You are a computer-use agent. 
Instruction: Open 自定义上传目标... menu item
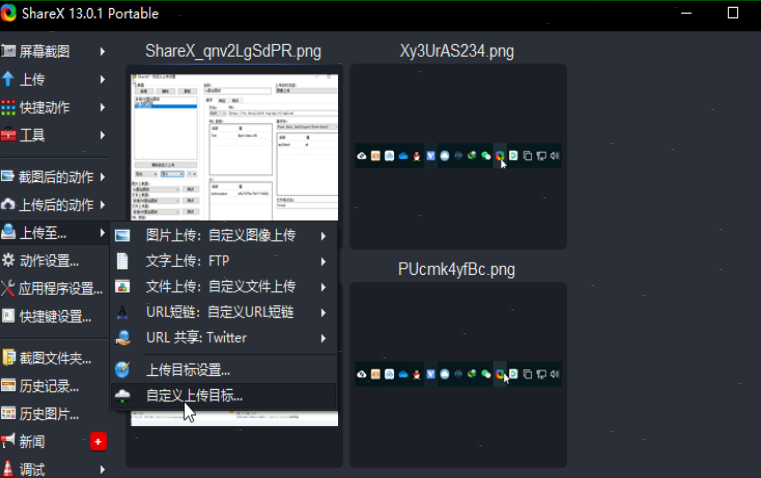point(223,396)
